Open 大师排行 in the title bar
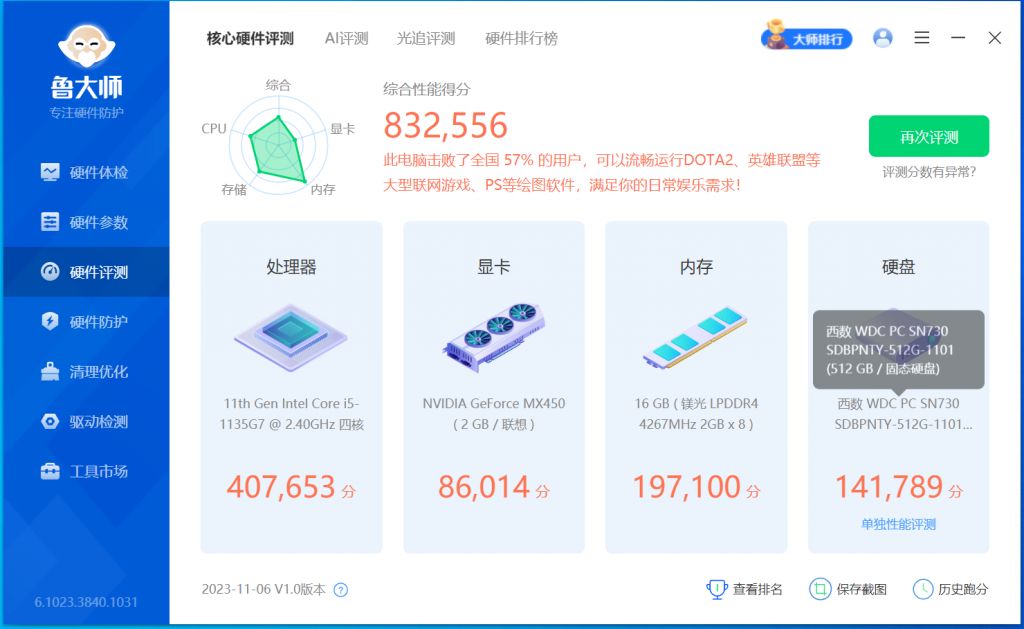 [806, 38]
